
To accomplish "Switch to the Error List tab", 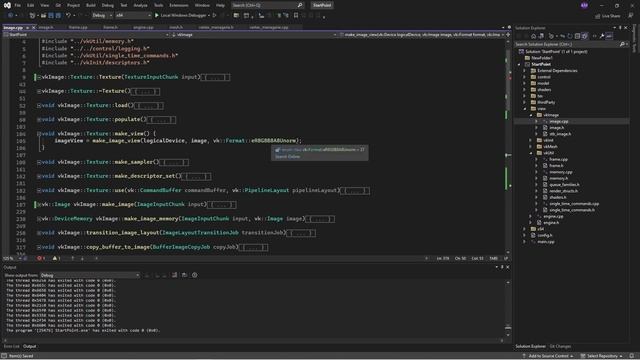I will click(11, 346).
